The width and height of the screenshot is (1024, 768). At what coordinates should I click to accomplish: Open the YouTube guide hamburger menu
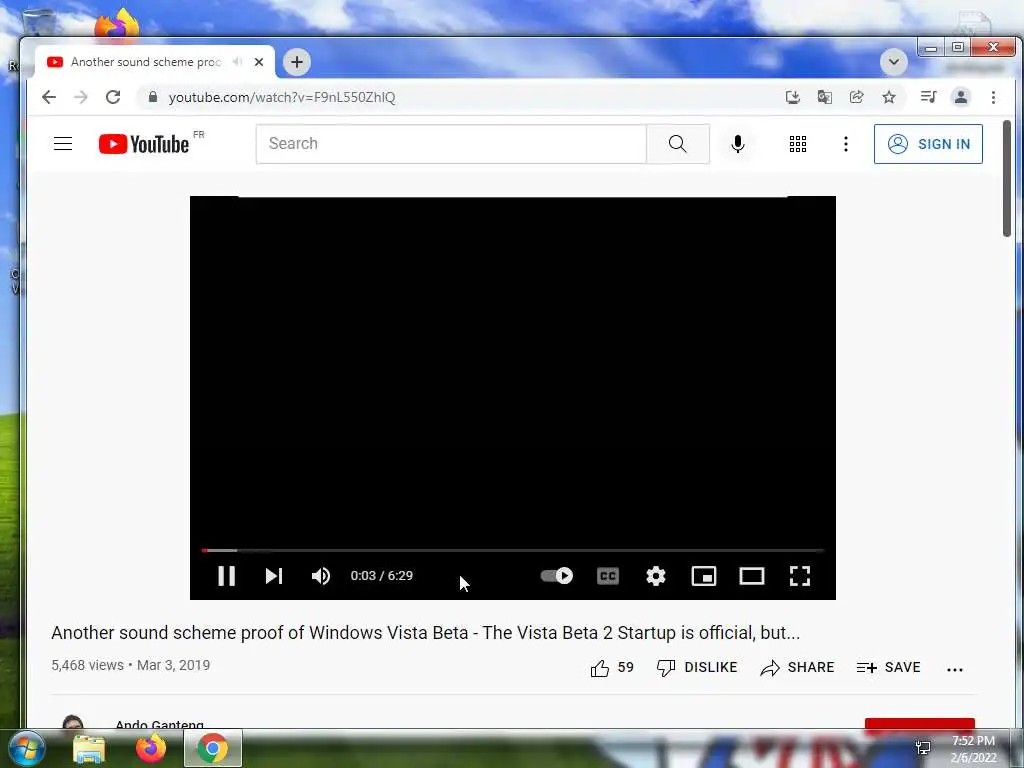(63, 144)
